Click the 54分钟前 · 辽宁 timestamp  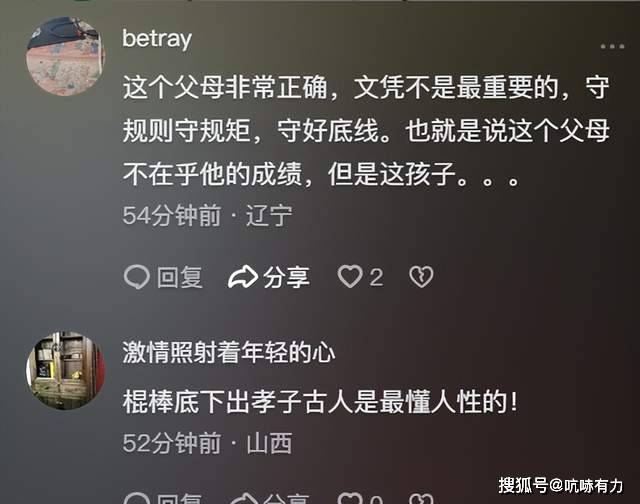[207, 216]
